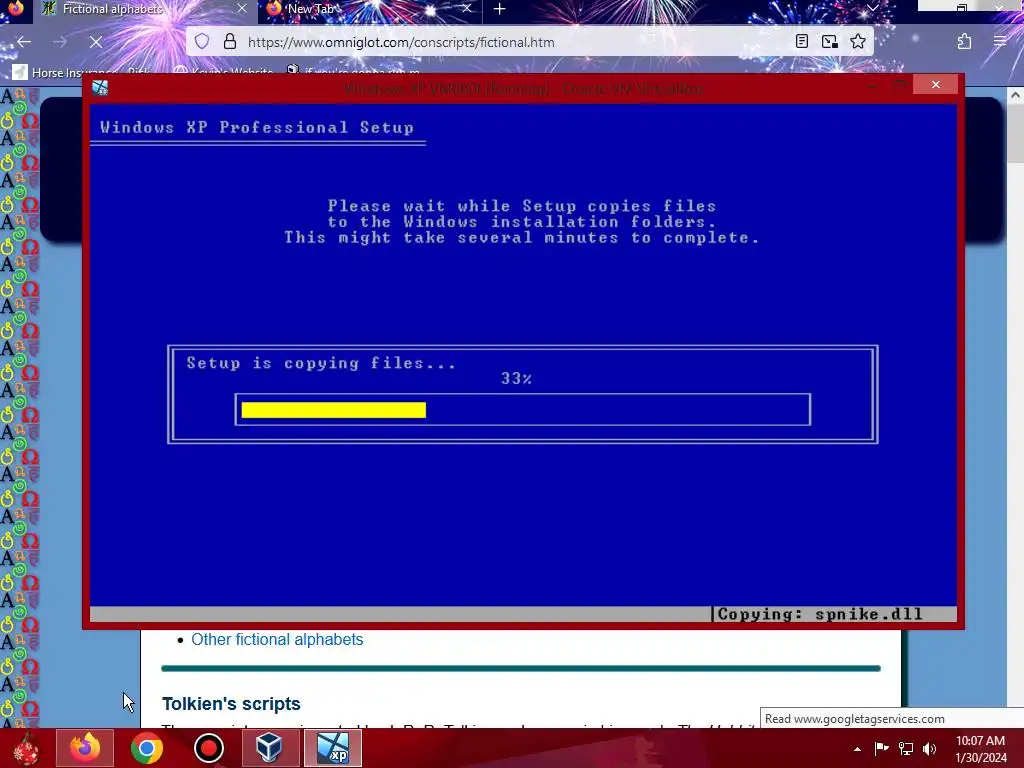Close the Fictional alphabets tab
The height and width of the screenshot is (768, 1024).
coord(242,9)
